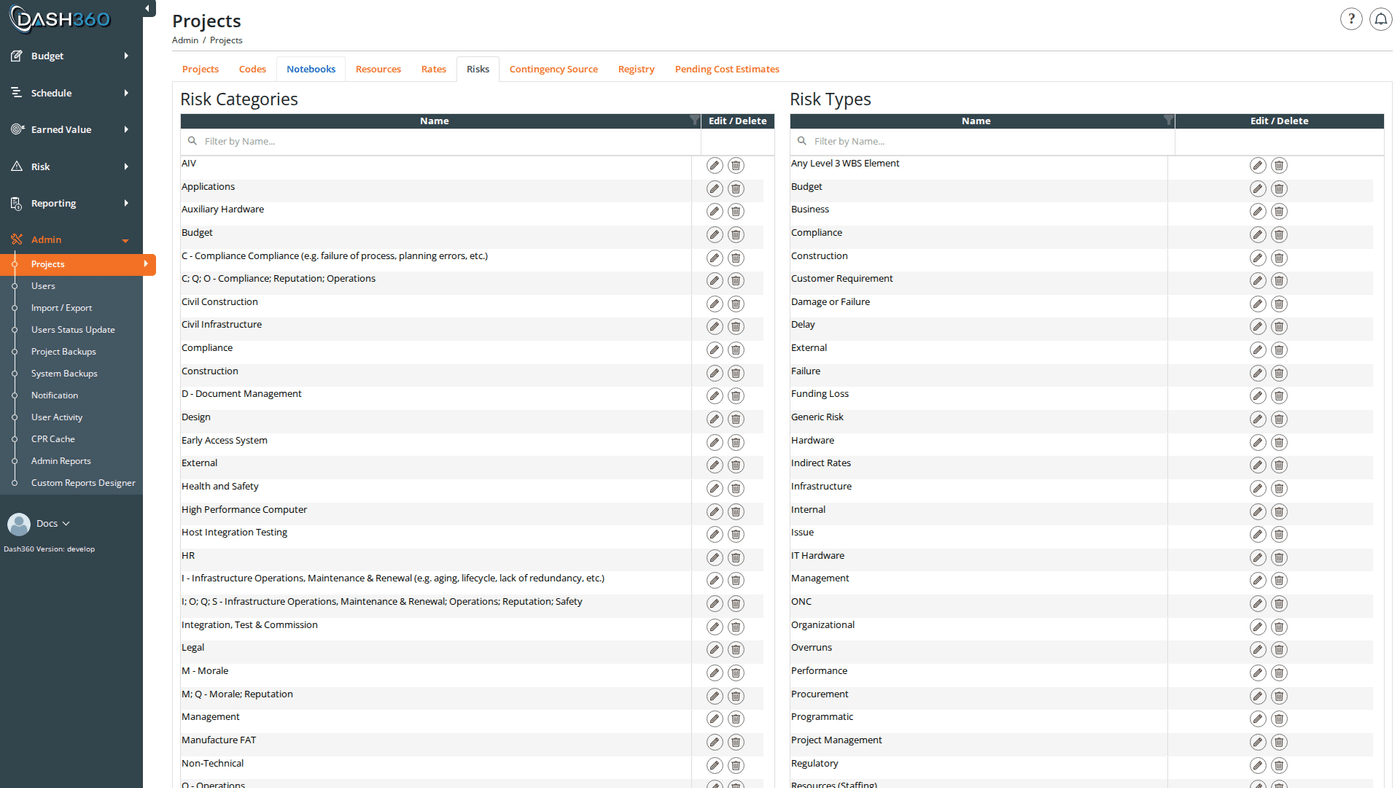Open Users in the Admin menu

pos(43,286)
